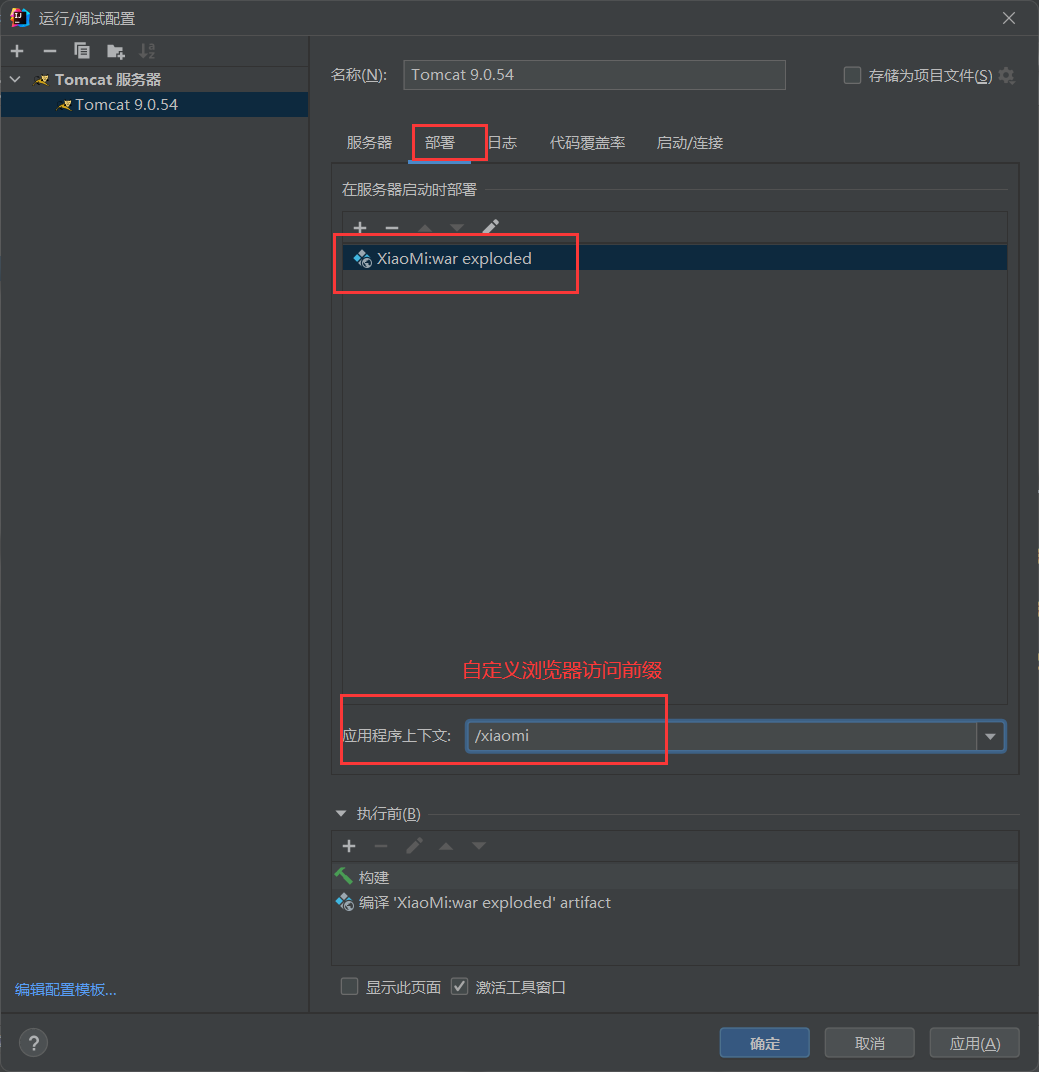Open application context dropdown arrow
This screenshot has height=1072, width=1039.
[990, 736]
